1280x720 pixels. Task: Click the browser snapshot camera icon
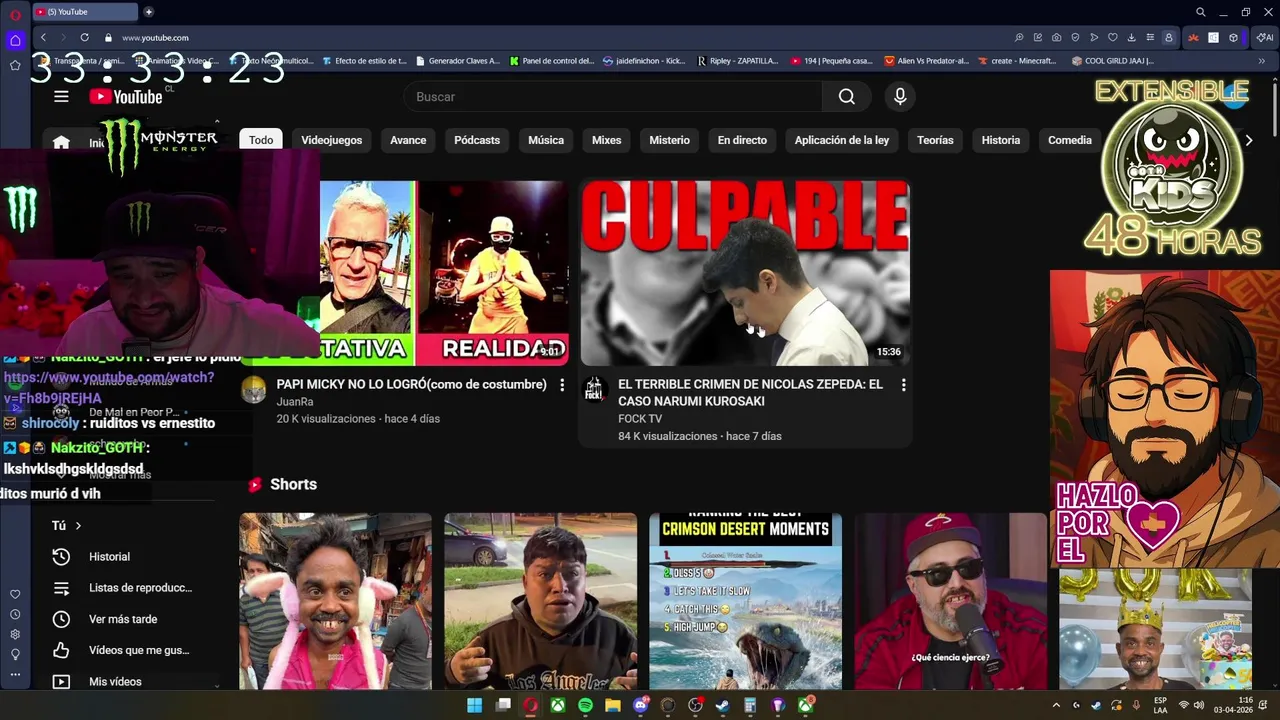coord(1056,37)
